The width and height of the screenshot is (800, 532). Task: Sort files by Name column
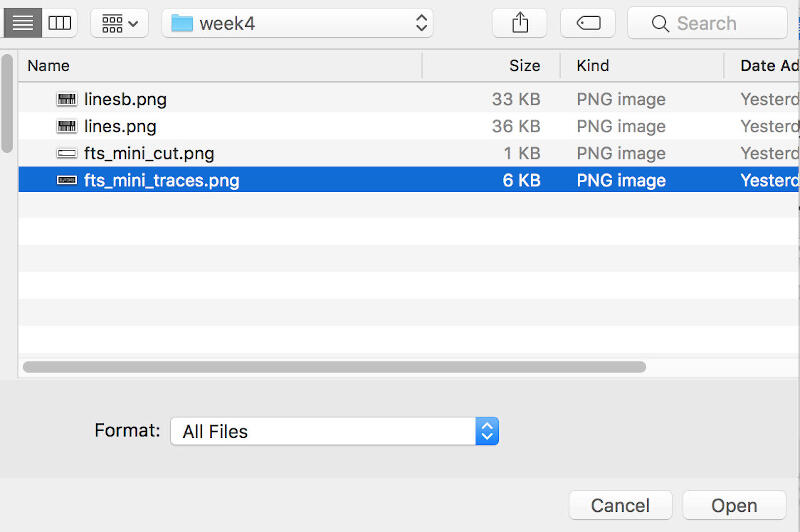click(48, 66)
